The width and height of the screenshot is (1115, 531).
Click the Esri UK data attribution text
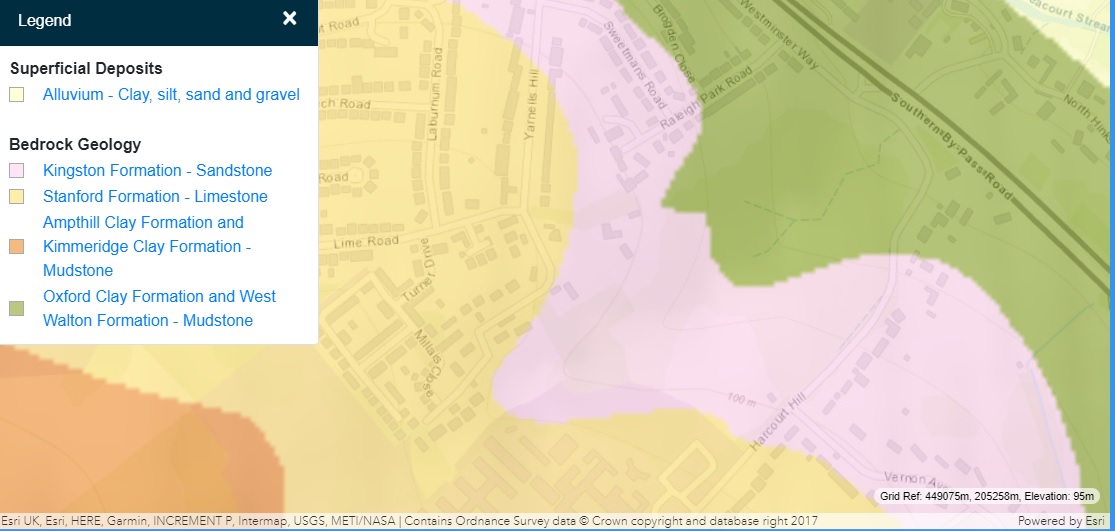(x=408, y=521)
